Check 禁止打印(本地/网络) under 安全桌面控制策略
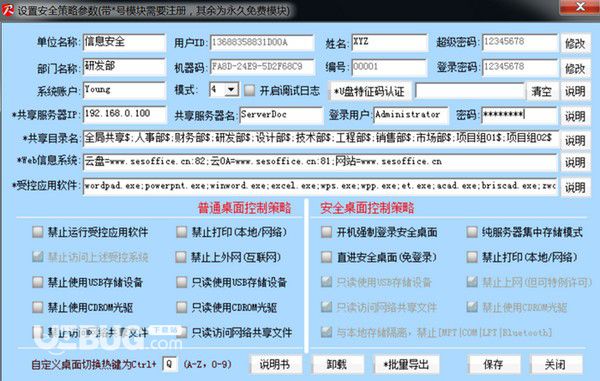600x381 pixels. pyautogui.click(x=472, y=257)
